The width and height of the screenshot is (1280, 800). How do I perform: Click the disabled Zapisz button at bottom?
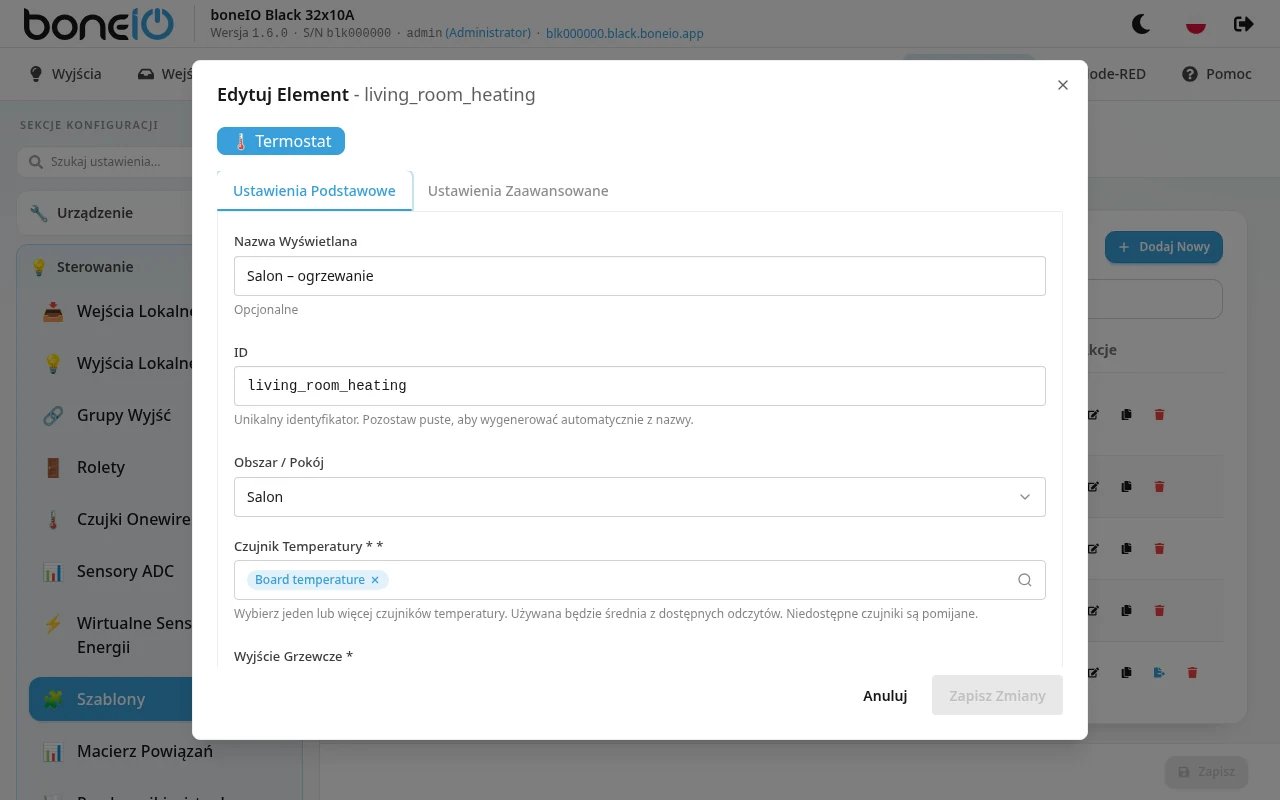(x=1206, y=772)
